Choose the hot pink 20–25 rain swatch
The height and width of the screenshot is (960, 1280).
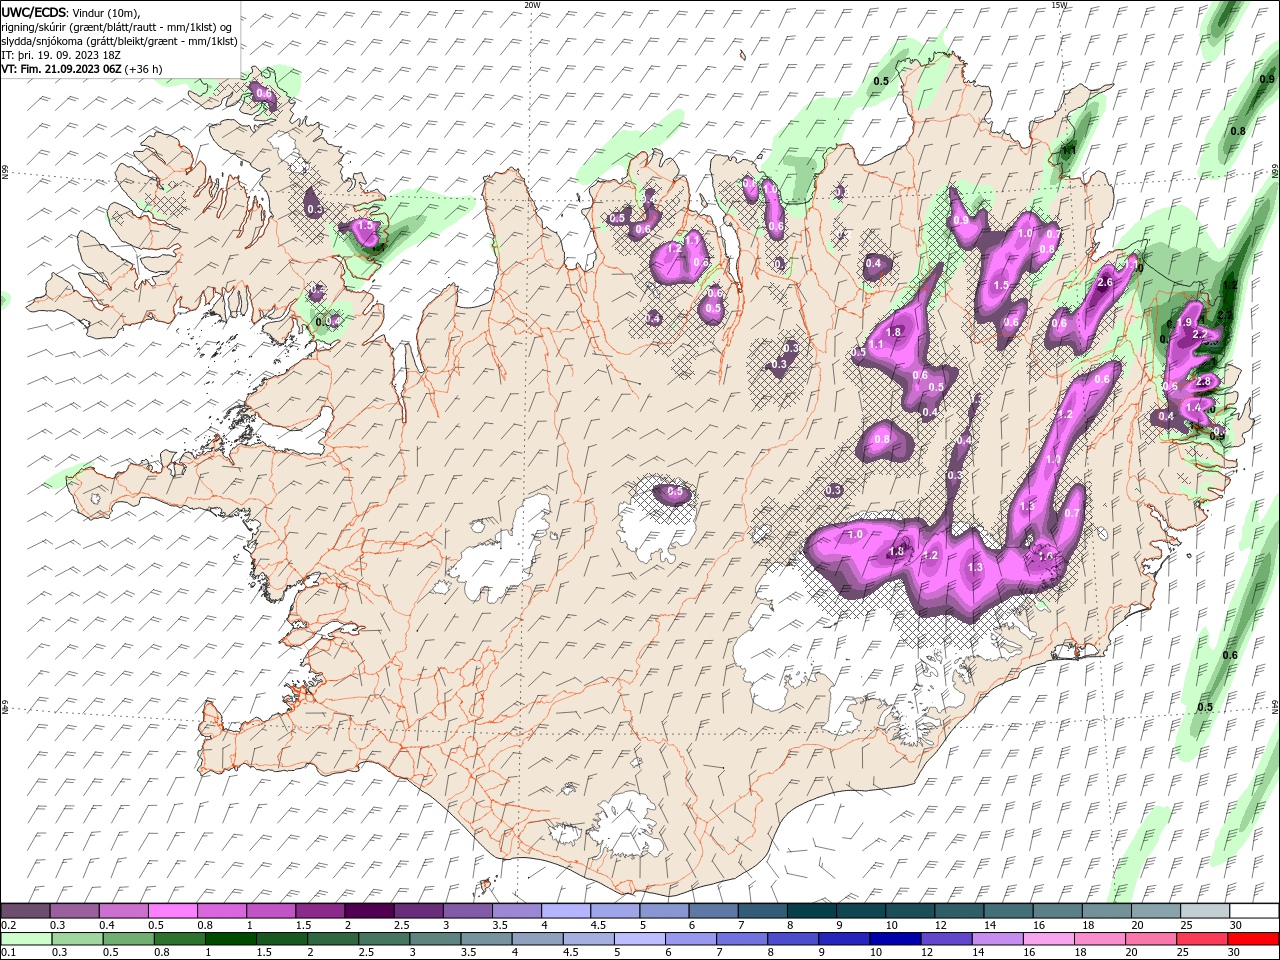[x=1150, y=939]
